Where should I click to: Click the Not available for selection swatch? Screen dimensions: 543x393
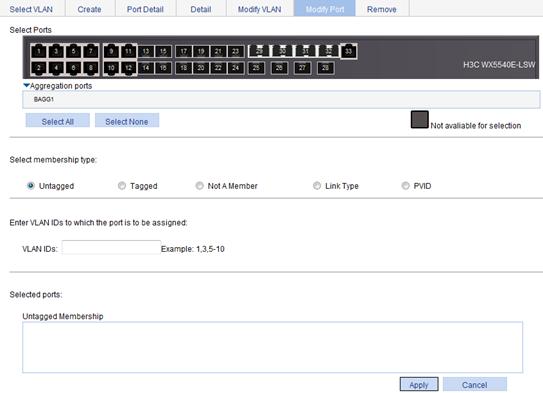420,119
